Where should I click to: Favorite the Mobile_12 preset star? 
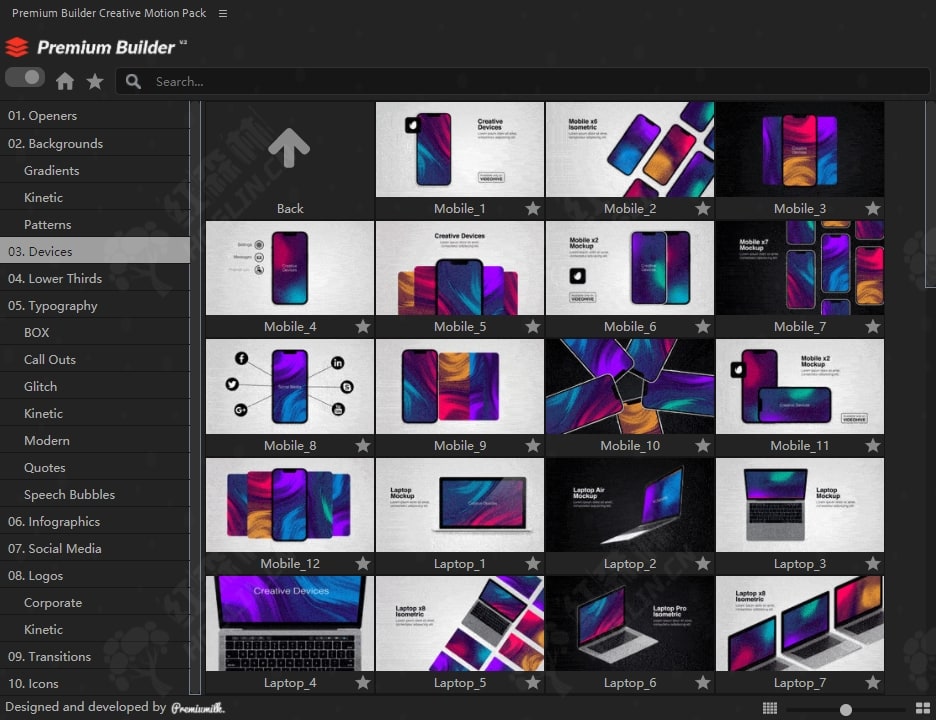(x=362, y=564)
